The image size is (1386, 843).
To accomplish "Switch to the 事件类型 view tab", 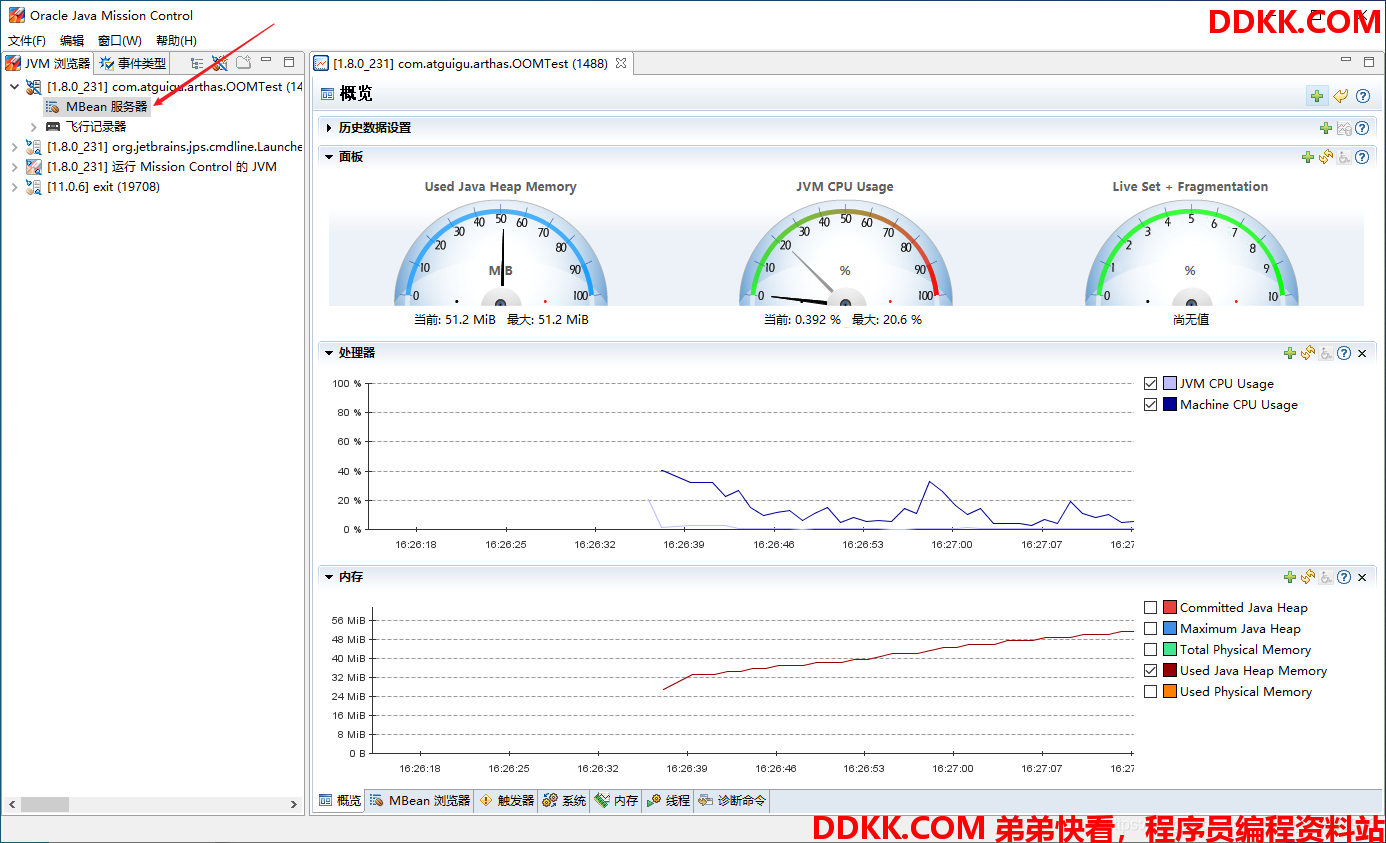I will [x=133, y=63].
